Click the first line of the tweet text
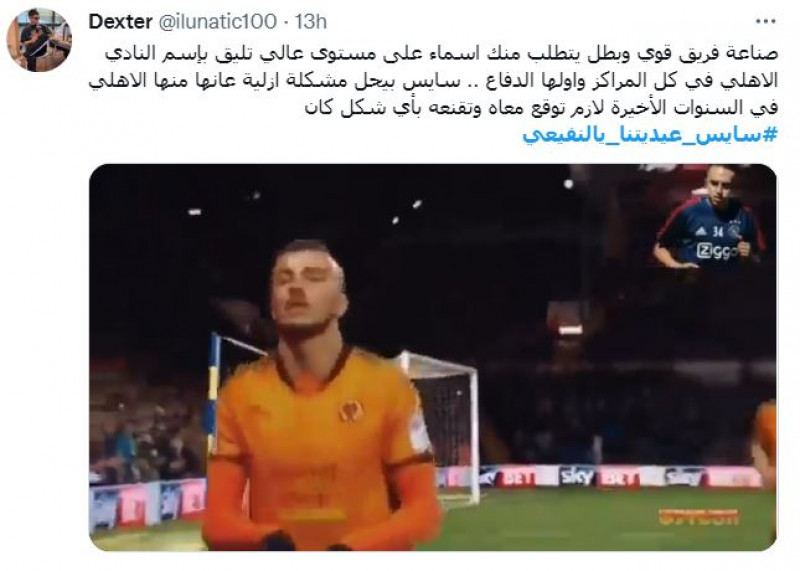Viewport: 800px width, 571px height. pyautogui.click(x=442, y=55)
